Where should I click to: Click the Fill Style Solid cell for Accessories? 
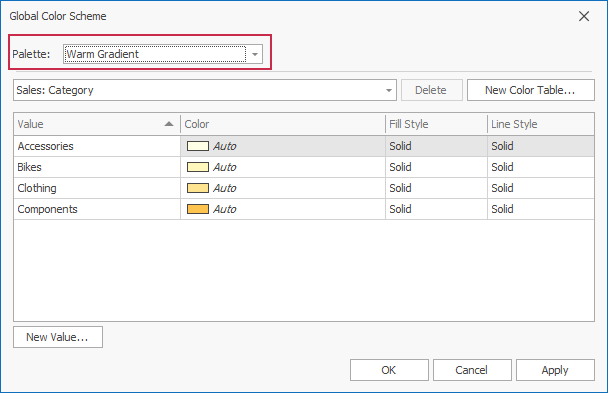pyautogui.click(x=437, y=146)
